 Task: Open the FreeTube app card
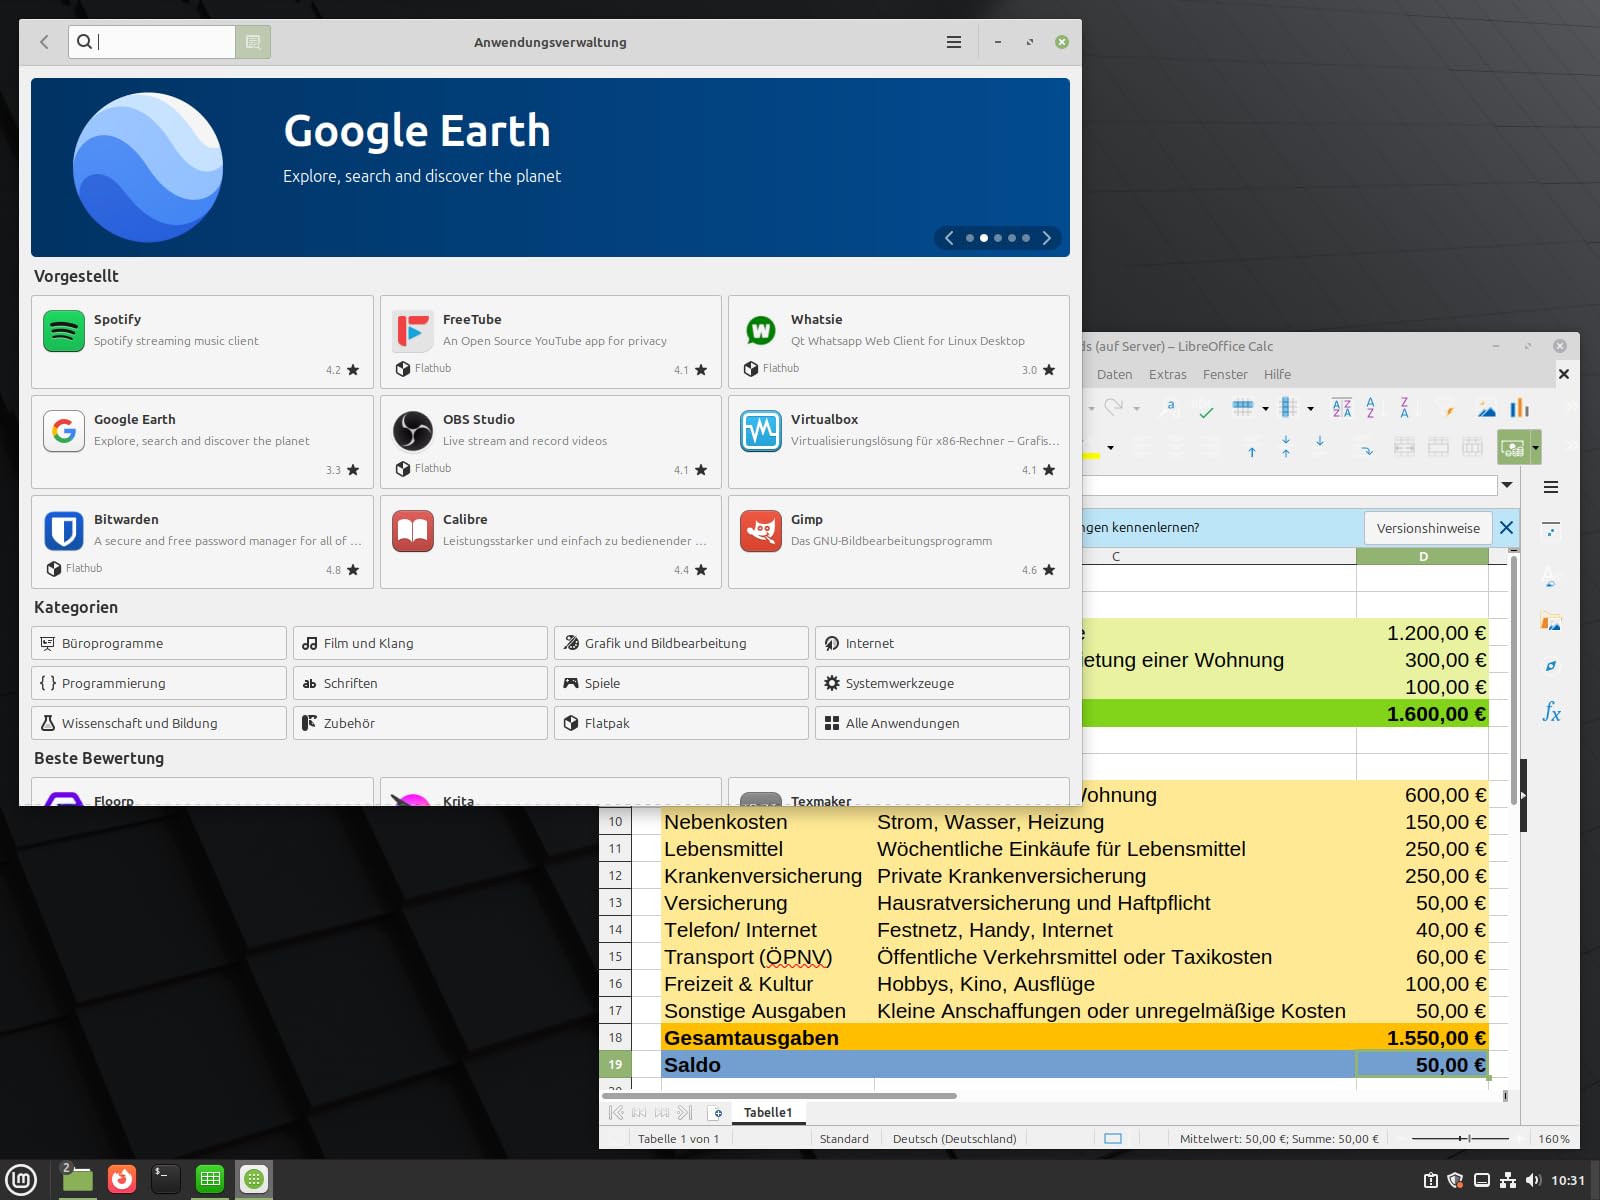pyautogui.click(x=551, y=342)
